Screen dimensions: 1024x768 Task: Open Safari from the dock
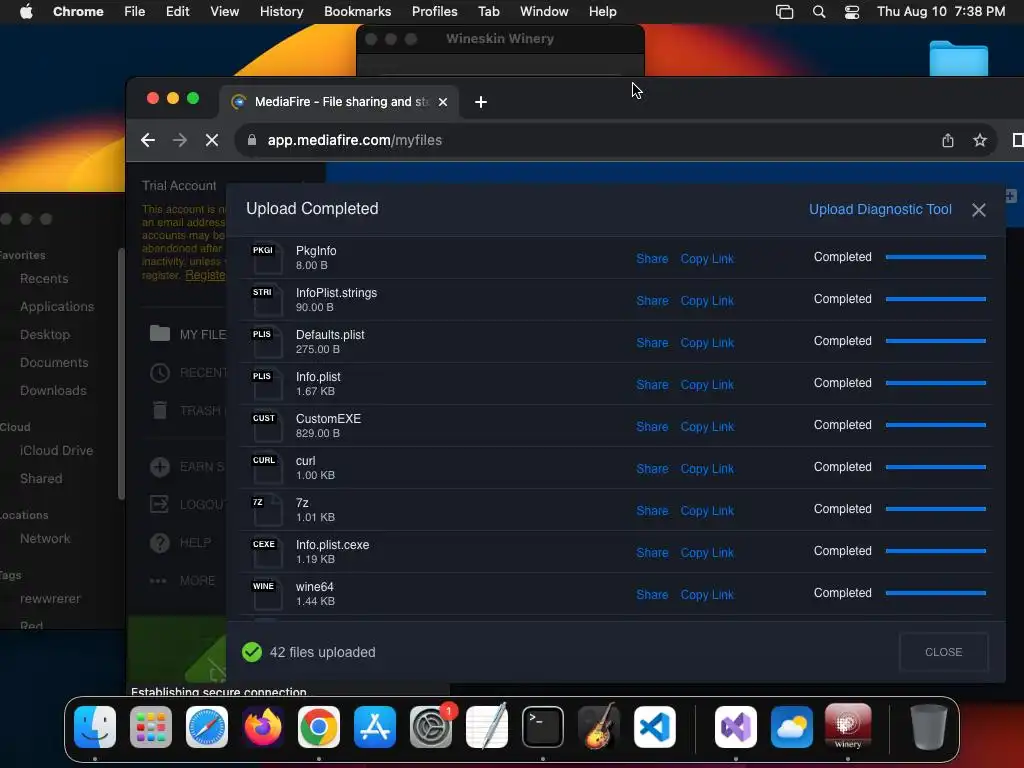coord(207,727)
